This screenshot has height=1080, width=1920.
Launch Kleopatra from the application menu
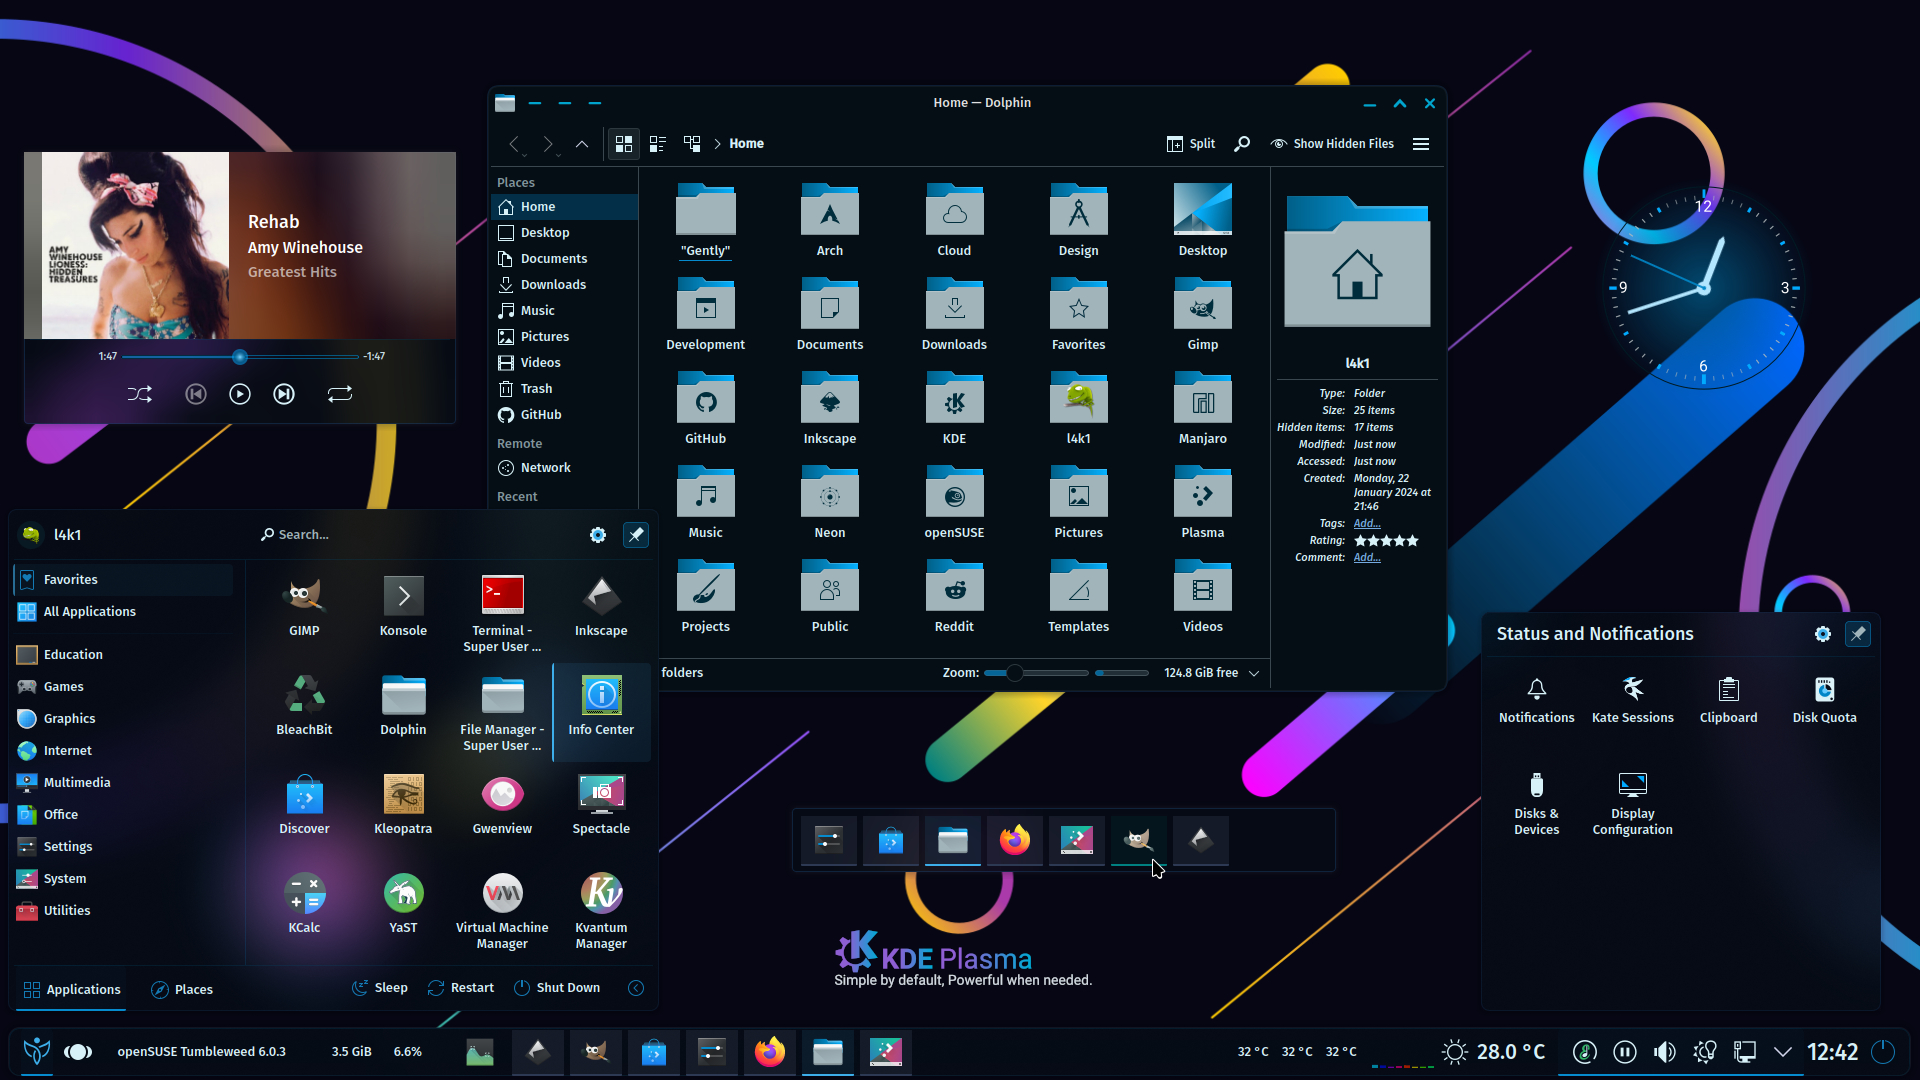(x=403, y=804)
